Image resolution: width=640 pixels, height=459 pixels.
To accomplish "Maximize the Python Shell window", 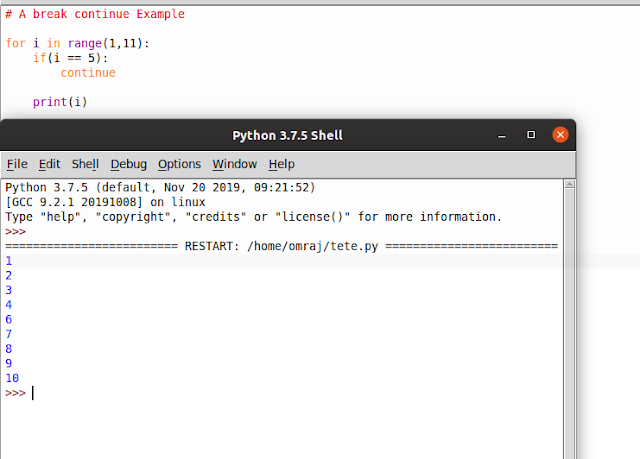I will [x=531, y=135].
